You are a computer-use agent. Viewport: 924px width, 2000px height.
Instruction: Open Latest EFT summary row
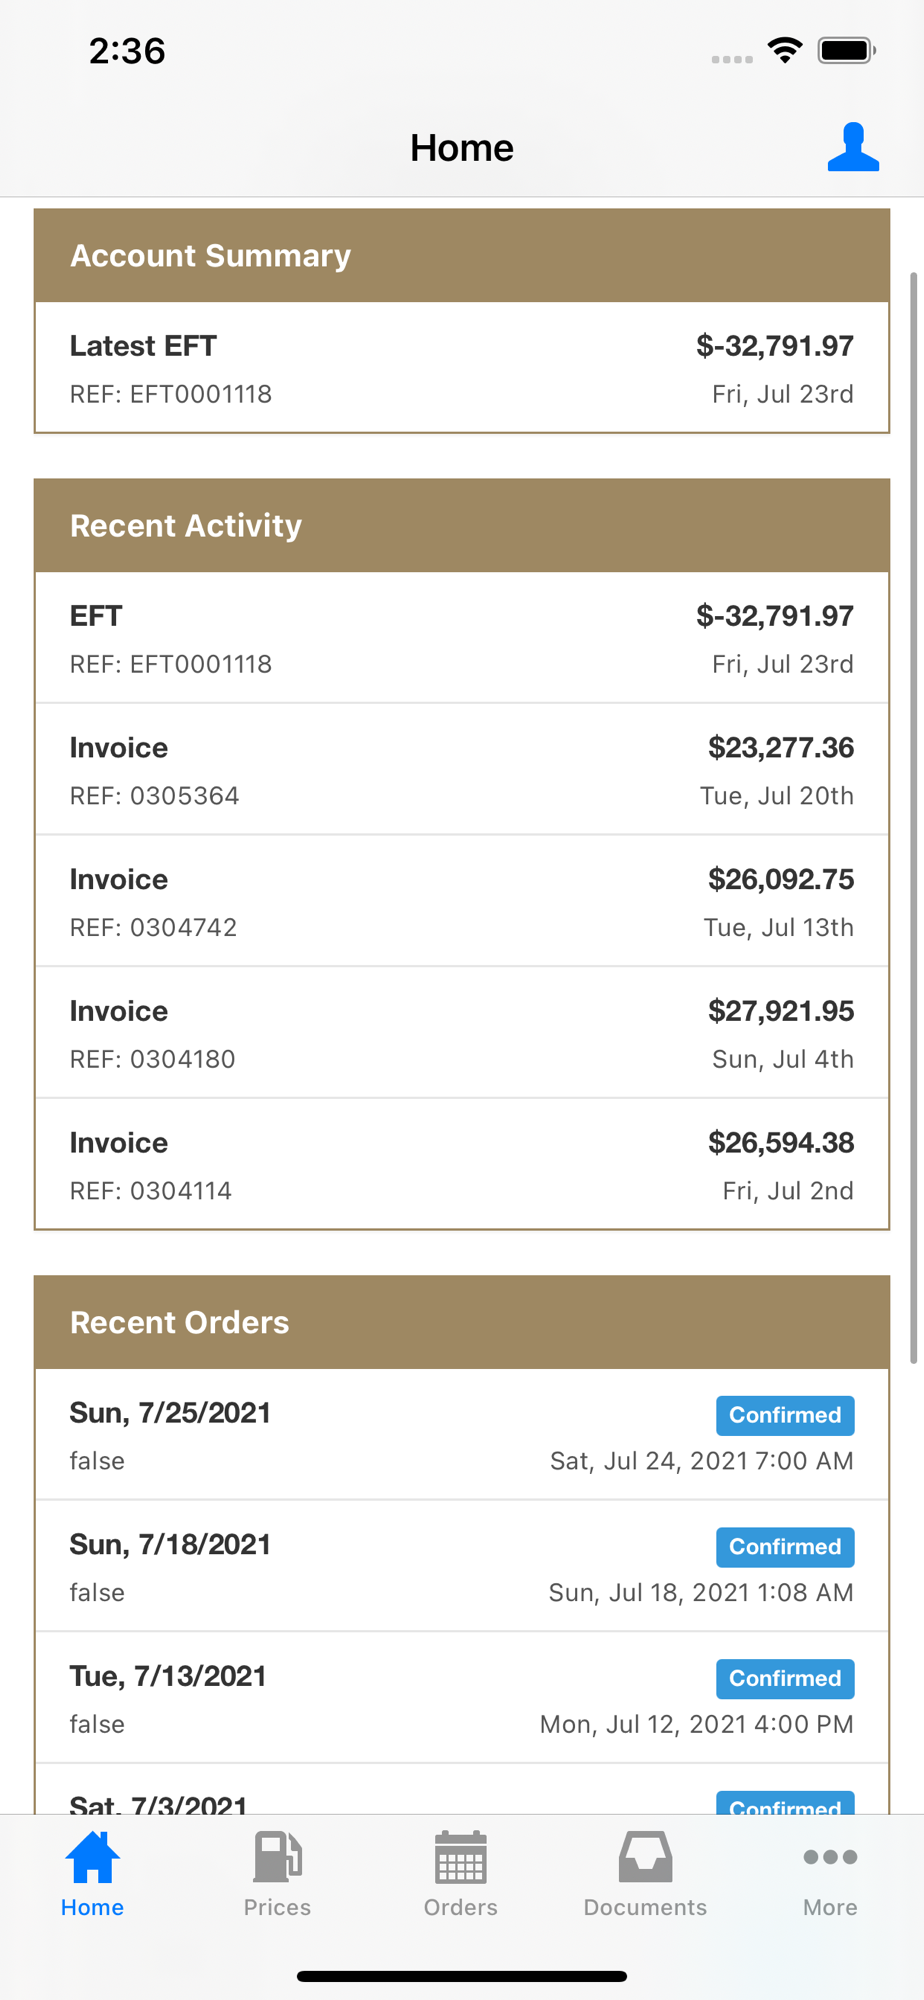pyautogui.click(x=461, y=368)
